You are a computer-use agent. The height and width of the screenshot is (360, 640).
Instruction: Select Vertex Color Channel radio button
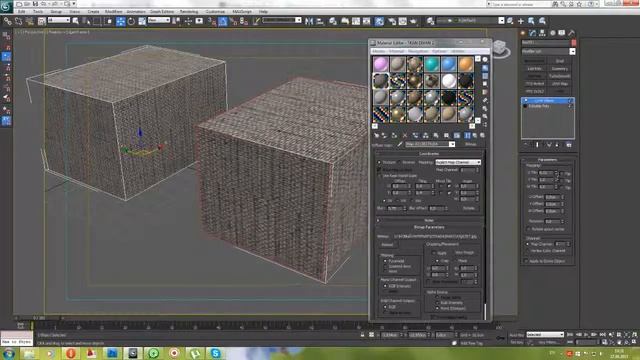527,251
